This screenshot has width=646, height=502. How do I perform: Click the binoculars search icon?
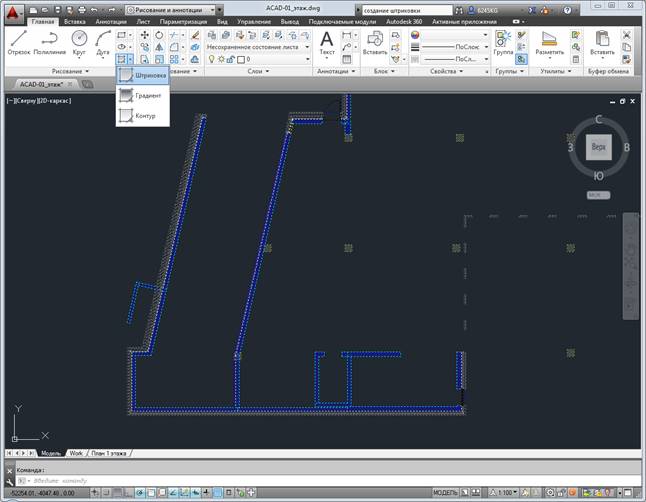coord(459,10)
